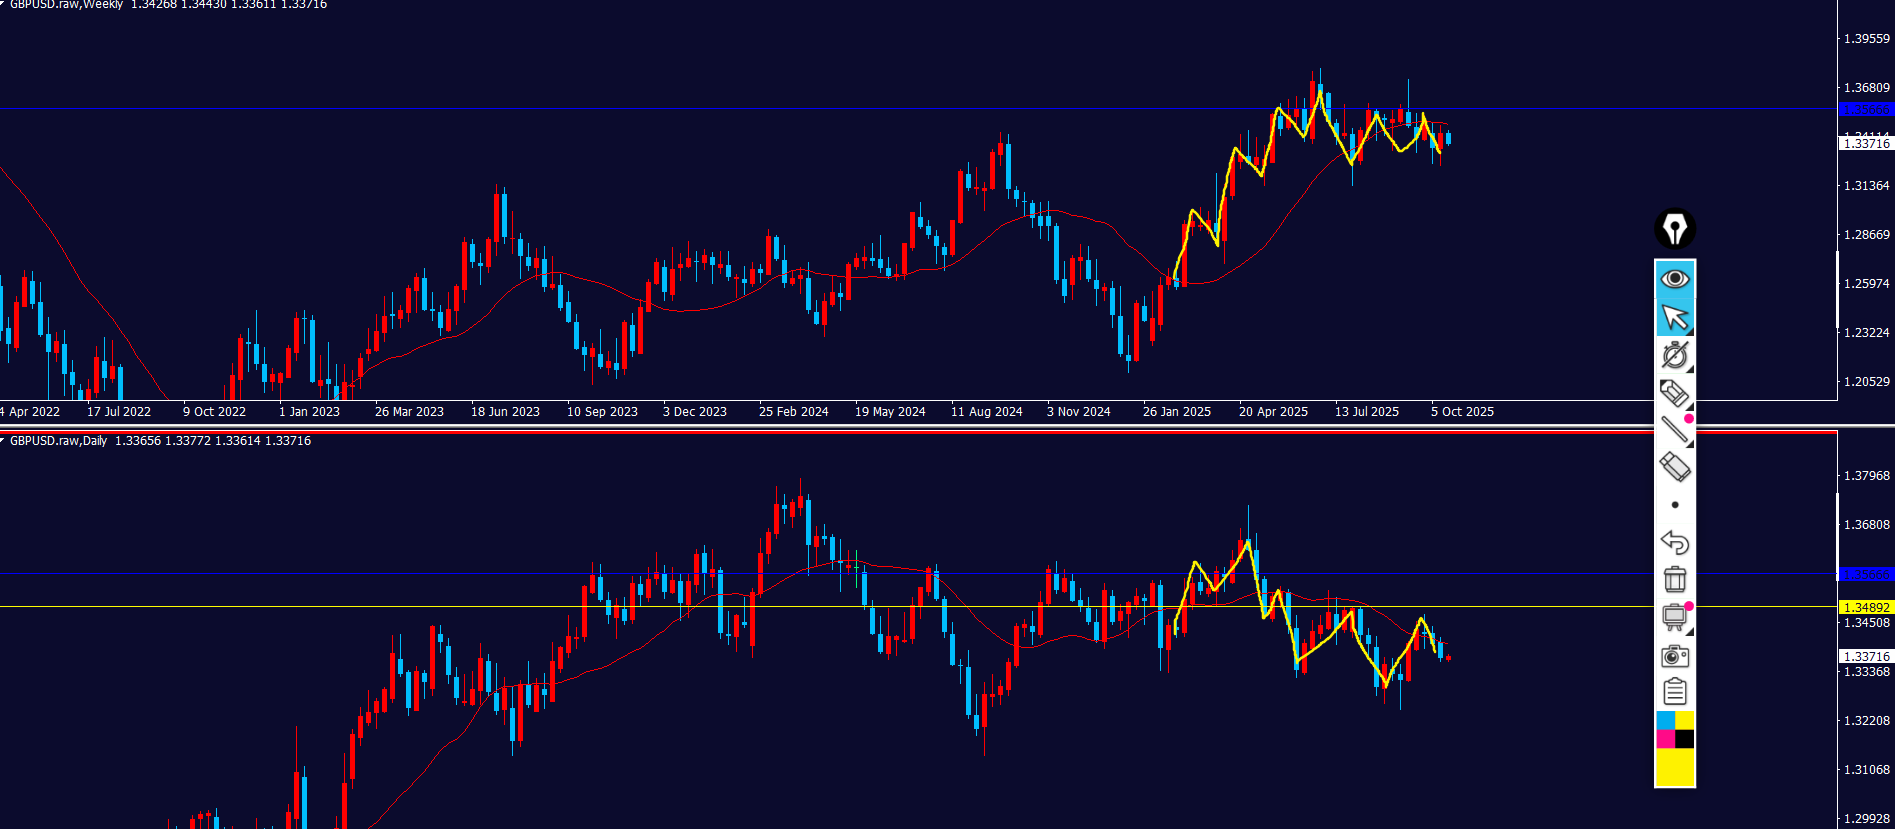Select the cursor arrow tool
The height and width of the screenshot is (829, 1895).
pos(1674,317)
